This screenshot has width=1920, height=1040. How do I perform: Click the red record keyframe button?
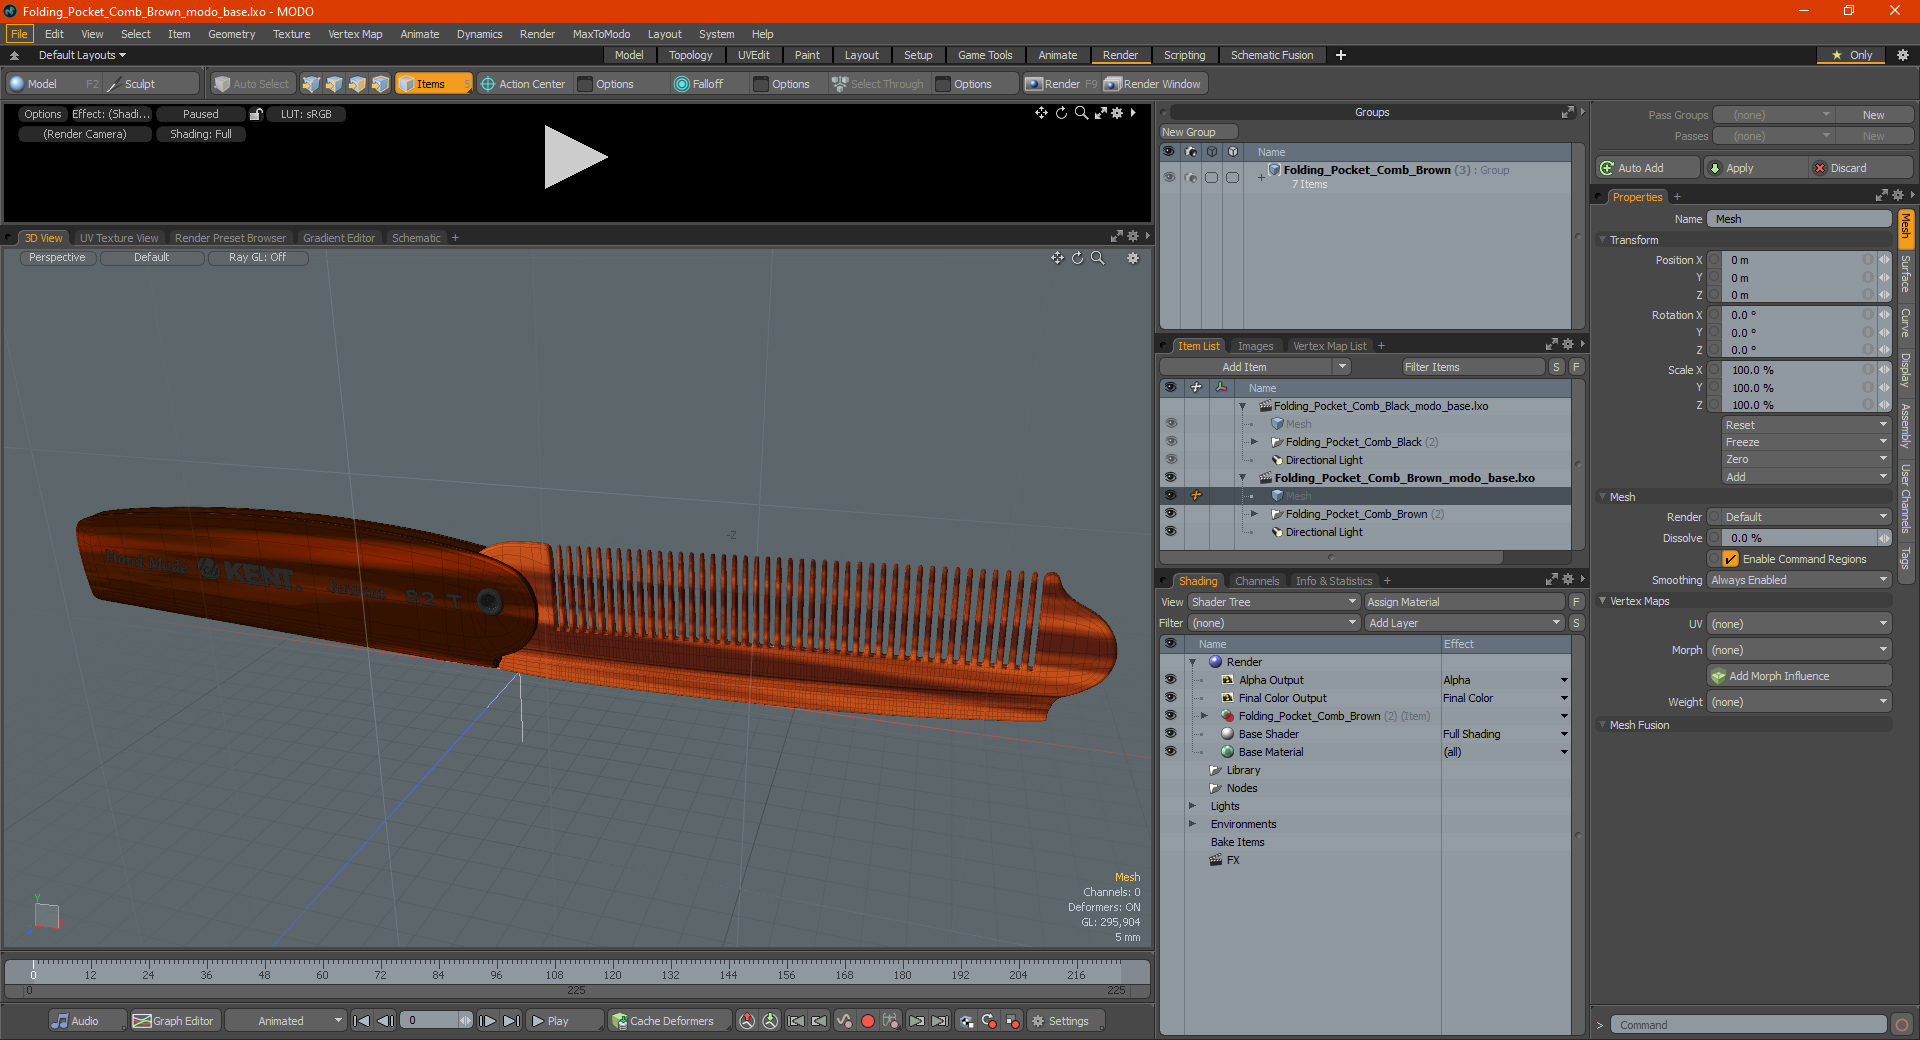coord(868,1021)
